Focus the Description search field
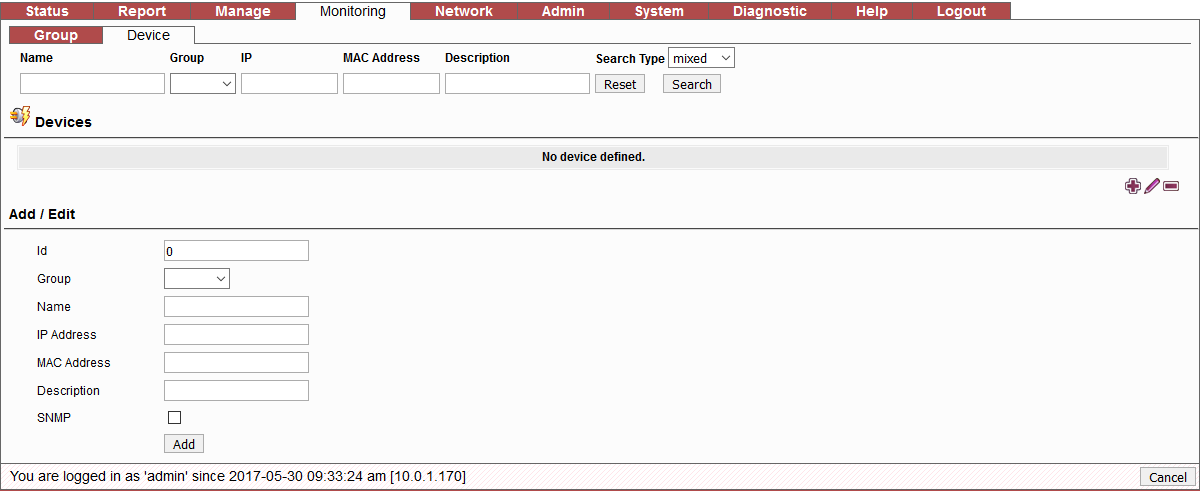 (x=517, y=84)
